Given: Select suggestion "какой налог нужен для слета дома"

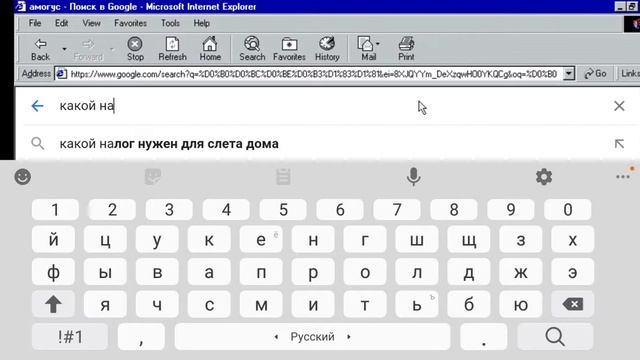Looking at the screenshot, I should pyautogui.click(x=169, y=144).
